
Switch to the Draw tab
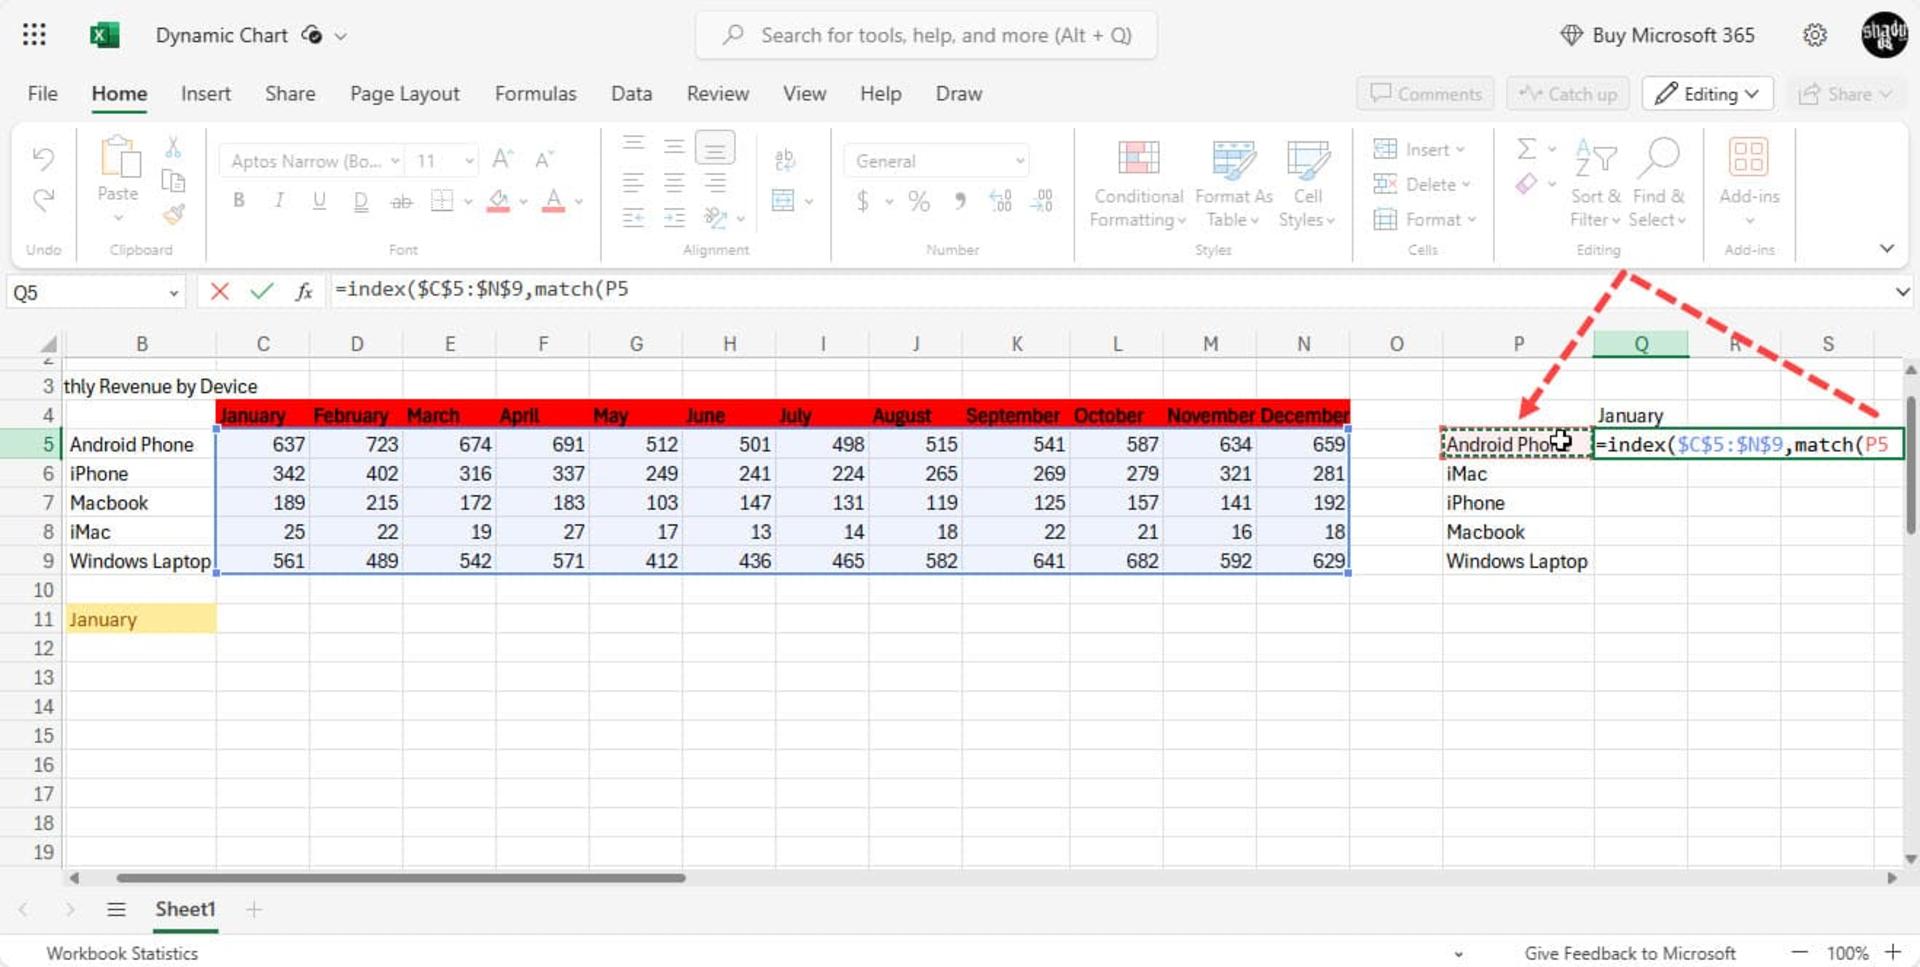click(958, 94)
